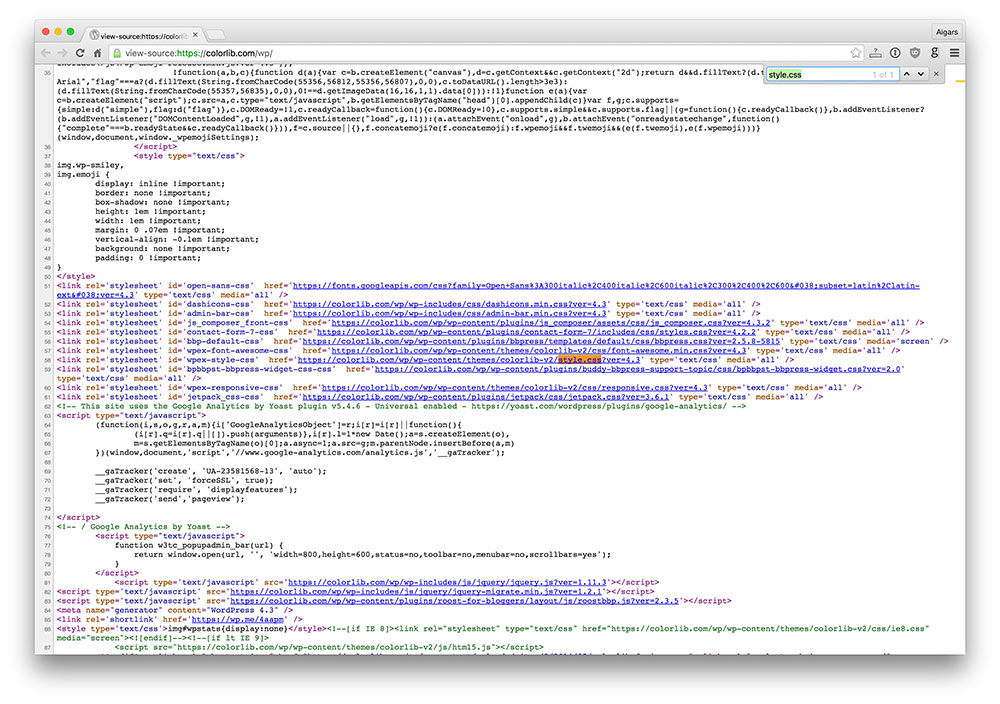Screen dimensions: 1000x704
Task: Click the "__gaTracker('send','pageview');" line
Action: tap(170, 499)
